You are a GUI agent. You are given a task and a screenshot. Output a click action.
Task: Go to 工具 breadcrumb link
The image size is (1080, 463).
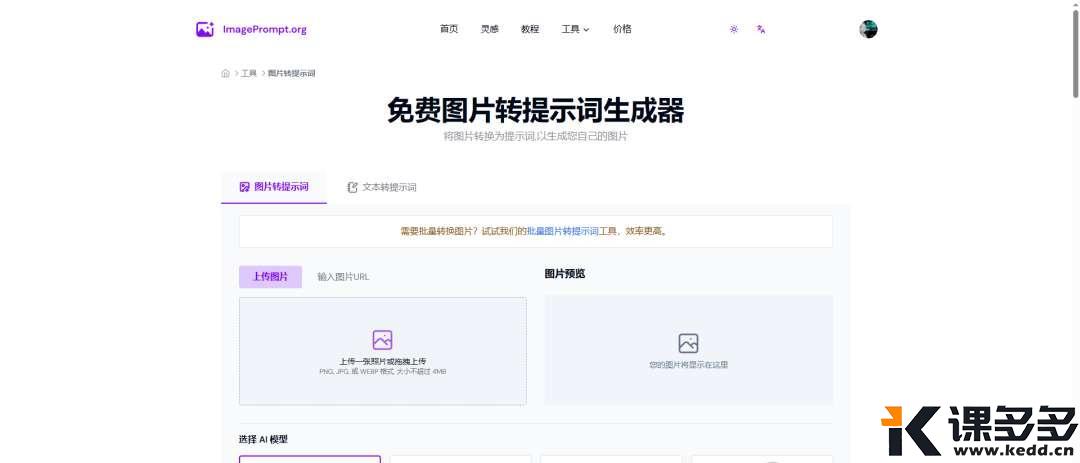[249, 73]
